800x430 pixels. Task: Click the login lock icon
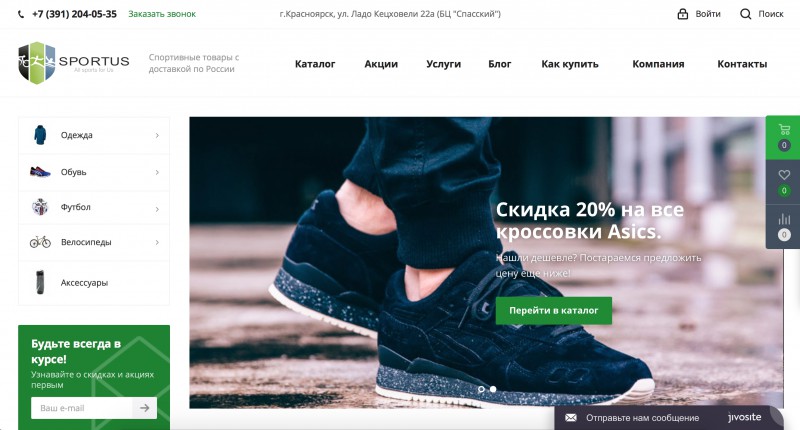click(x=683, y=14)
